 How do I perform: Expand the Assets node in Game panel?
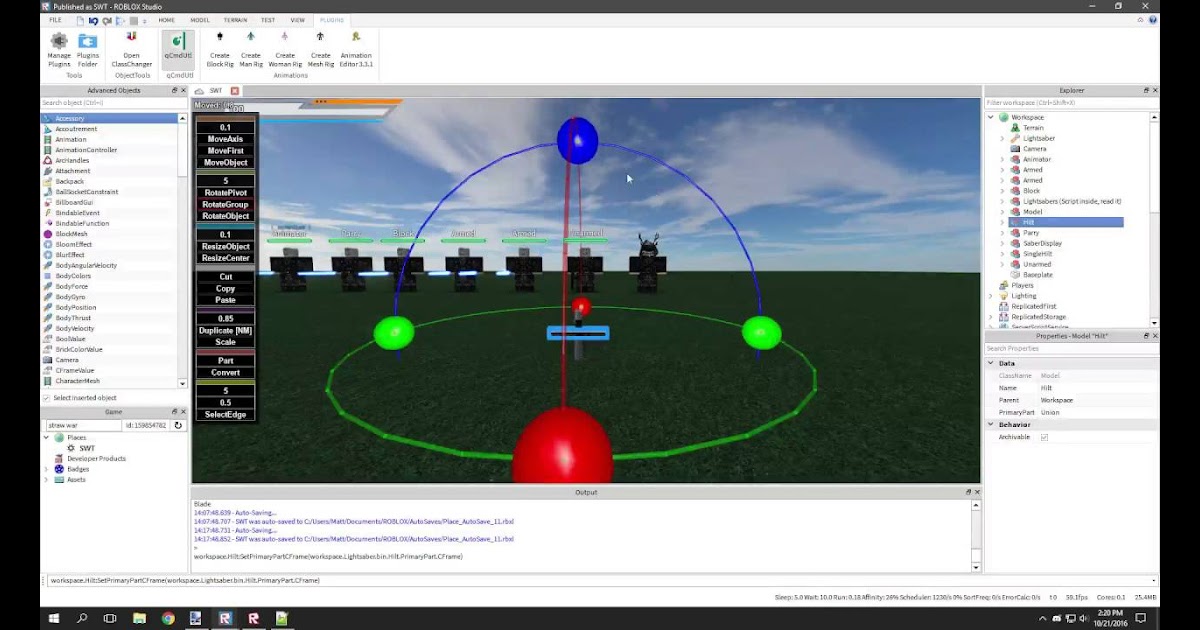[46, 479]
